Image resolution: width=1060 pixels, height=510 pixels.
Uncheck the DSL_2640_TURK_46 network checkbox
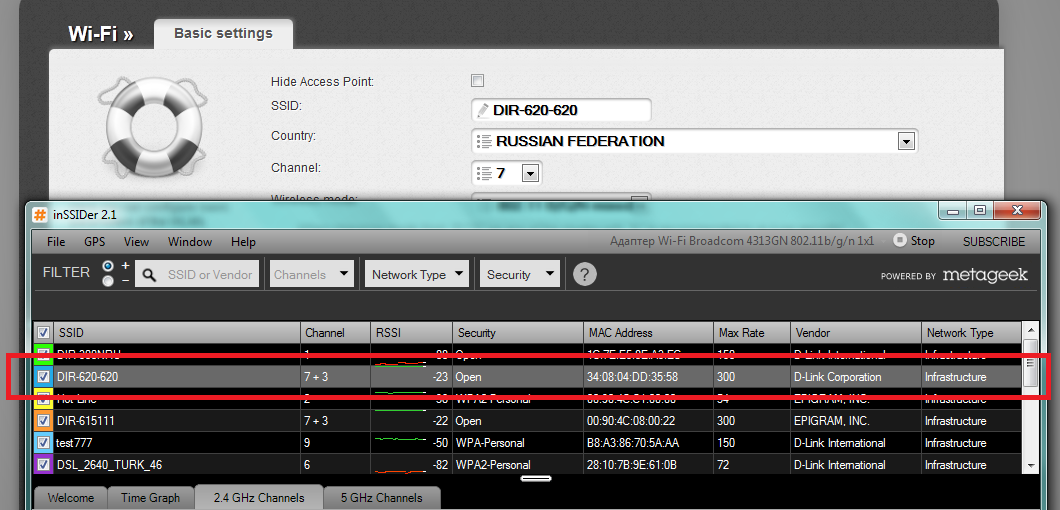(x=43, y=465)
